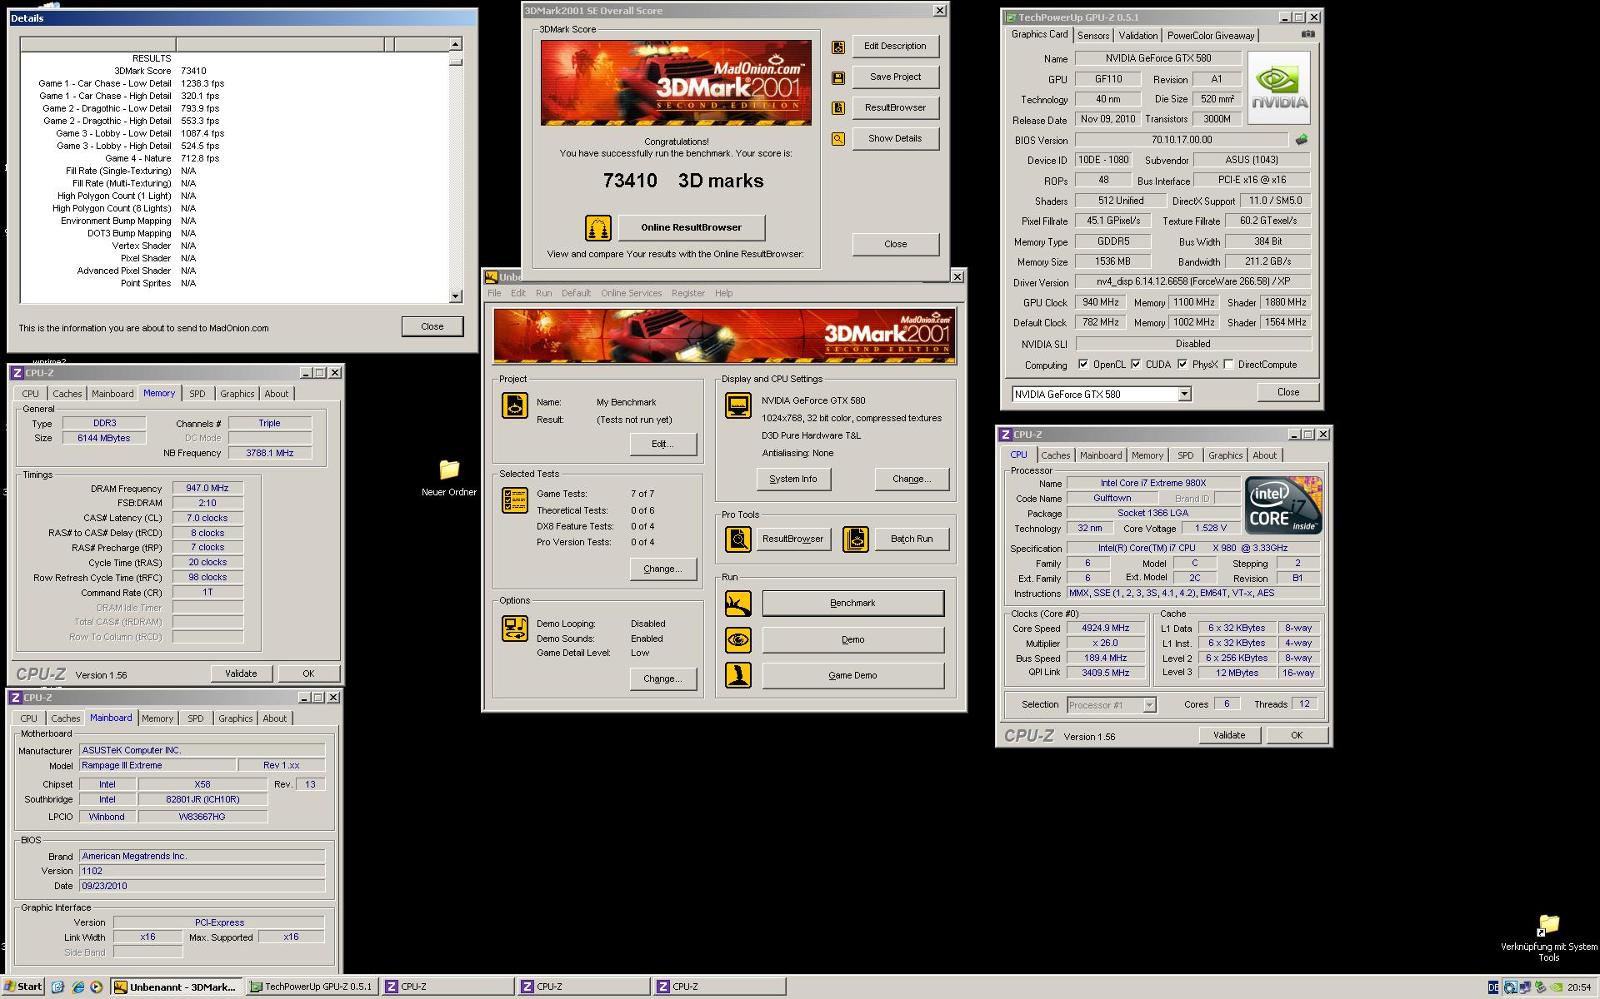Click the Core Speed 4924.9 MHz value
Viewport: 1600px width, 999px height.
click(x=1105, y=628)
